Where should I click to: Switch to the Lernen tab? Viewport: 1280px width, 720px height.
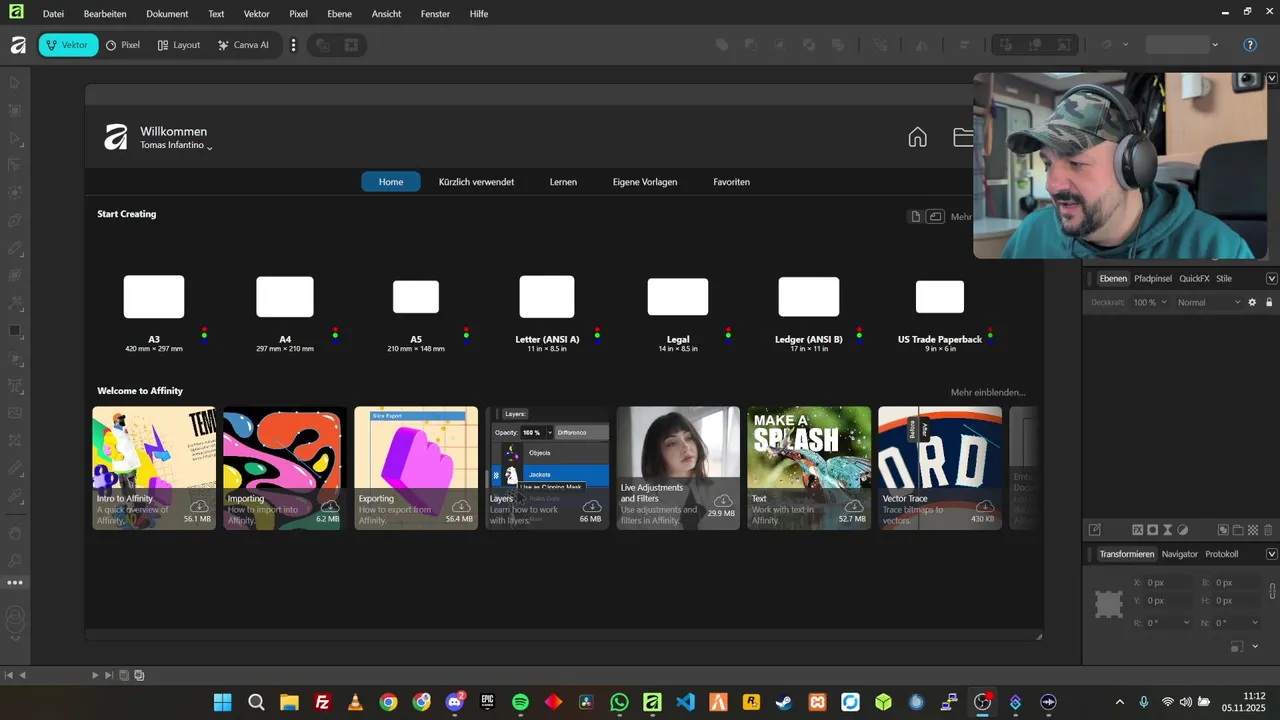pyautogui.click(x=563, y=182)
